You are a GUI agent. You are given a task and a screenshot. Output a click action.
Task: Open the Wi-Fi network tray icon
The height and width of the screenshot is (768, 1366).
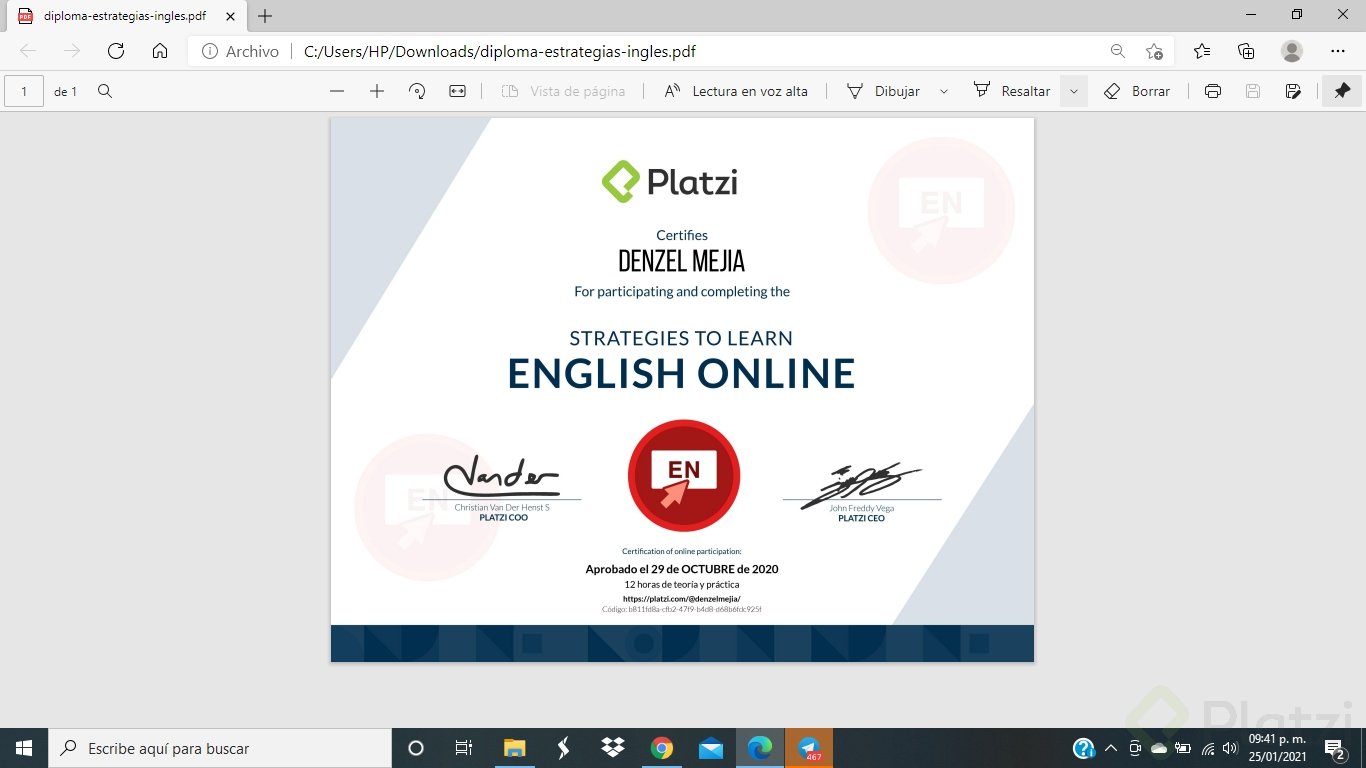1207,748
